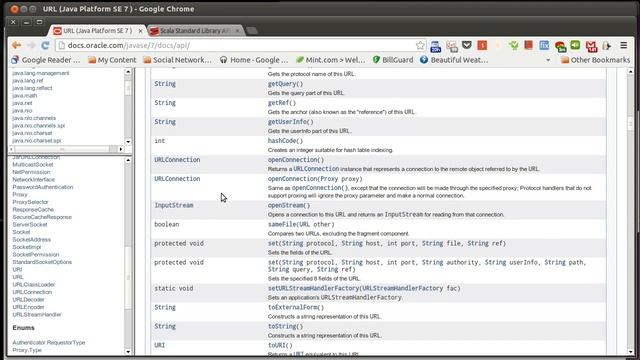This screenshot has width=640, height=360.
Task: Click packages list scroll-down arrow
Action: coord(128,142)
